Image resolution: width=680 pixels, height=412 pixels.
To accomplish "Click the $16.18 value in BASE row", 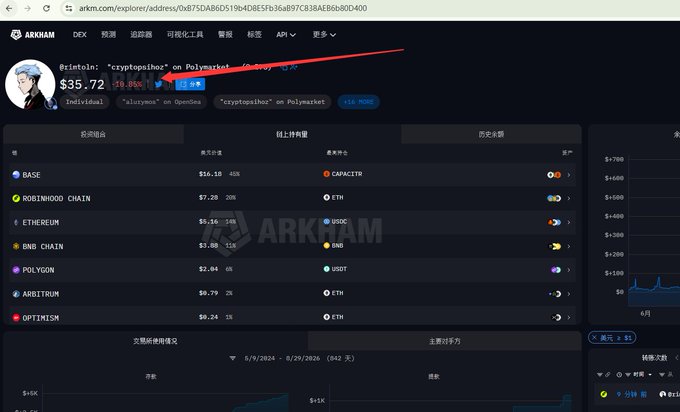I will pyautogui.click(x=210, y=174).
